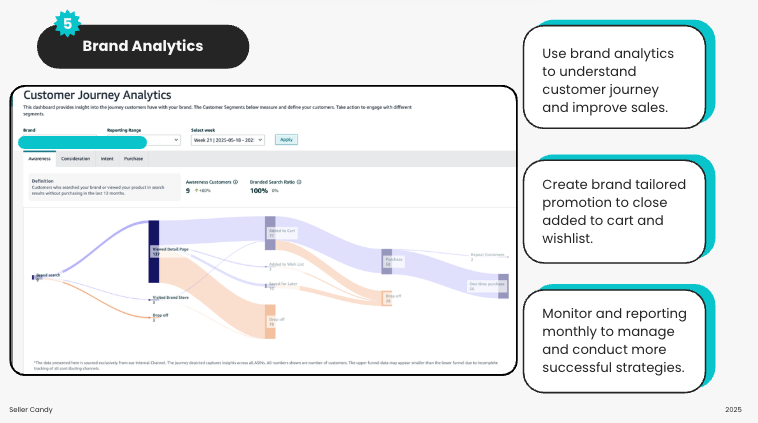This screenshot has height=423, width=758.
Task: Click the large orange Drop-off flow node
Action: tap(272, 322)
